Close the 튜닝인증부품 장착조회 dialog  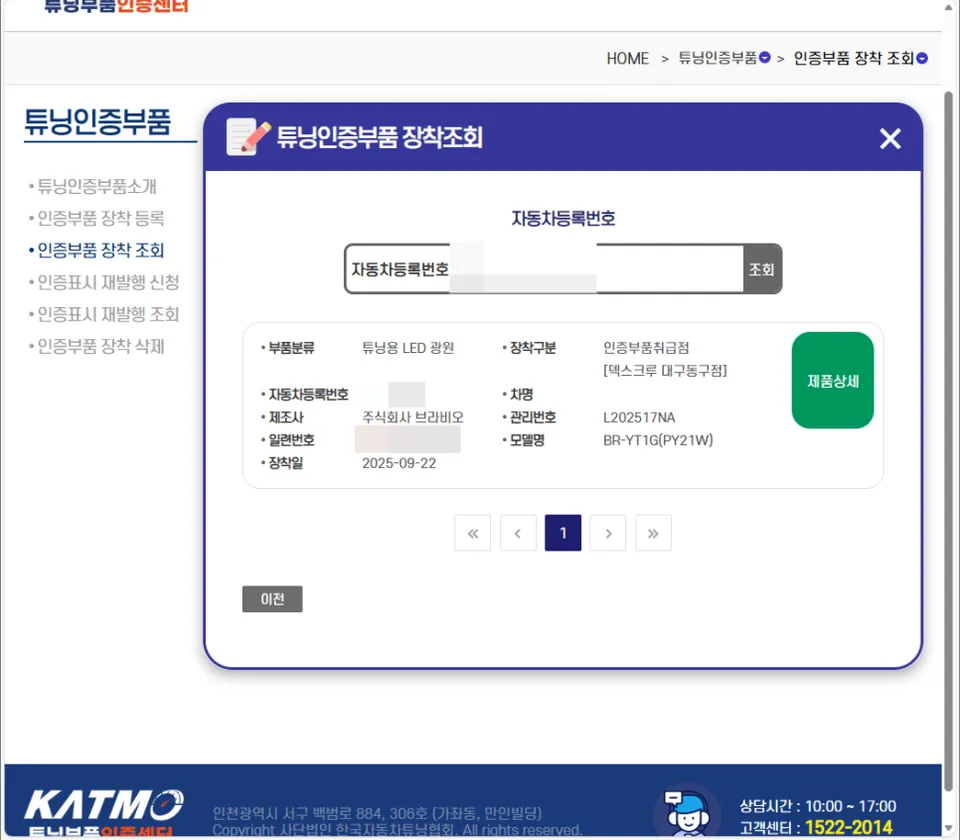click(890, 138)
